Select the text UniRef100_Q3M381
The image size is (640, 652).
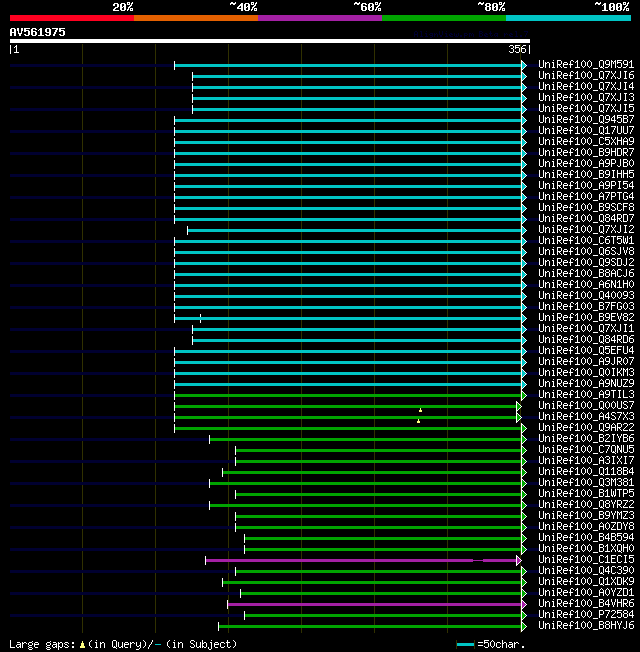pyautogui.click(x=586, y=483)
